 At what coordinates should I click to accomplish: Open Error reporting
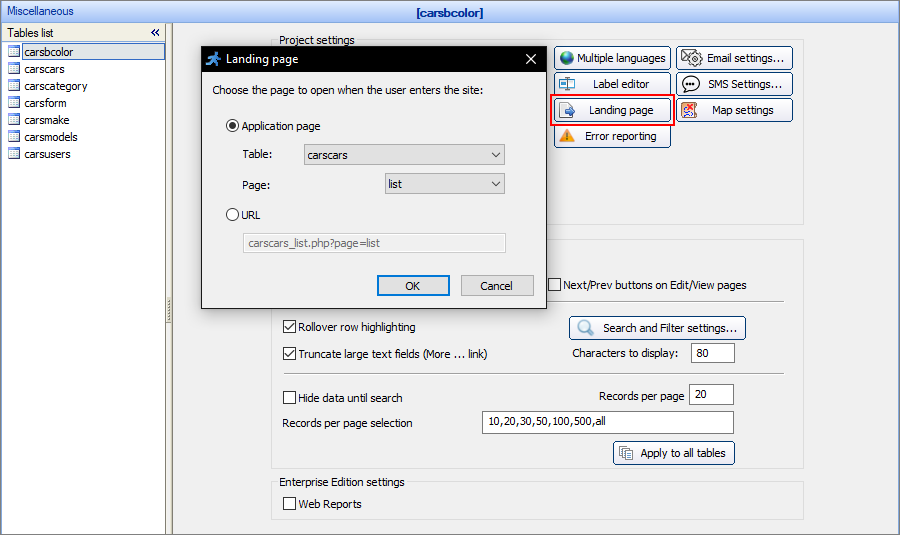(612, 136)
